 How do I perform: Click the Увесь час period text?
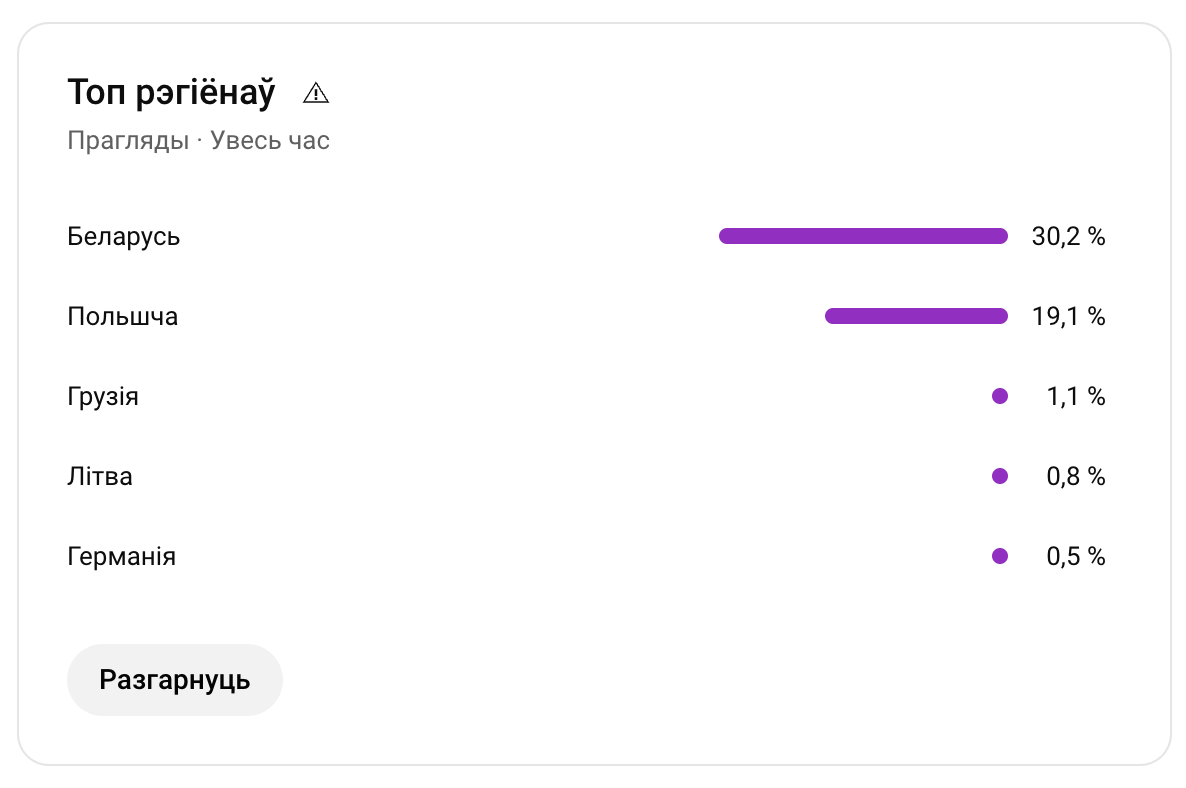click(x=270, y=141)
